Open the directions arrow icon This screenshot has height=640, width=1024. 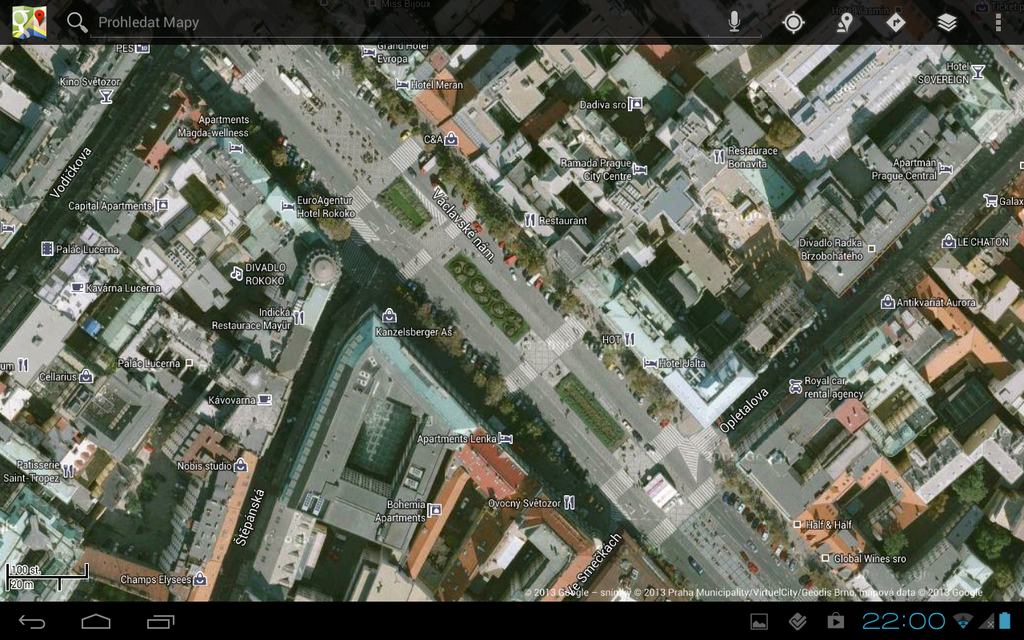click(895, 22)
